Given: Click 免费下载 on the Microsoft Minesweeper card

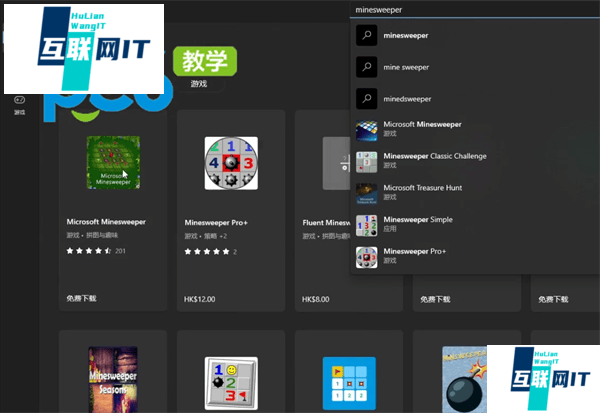Looking at the screenshot, I should 82,299.
